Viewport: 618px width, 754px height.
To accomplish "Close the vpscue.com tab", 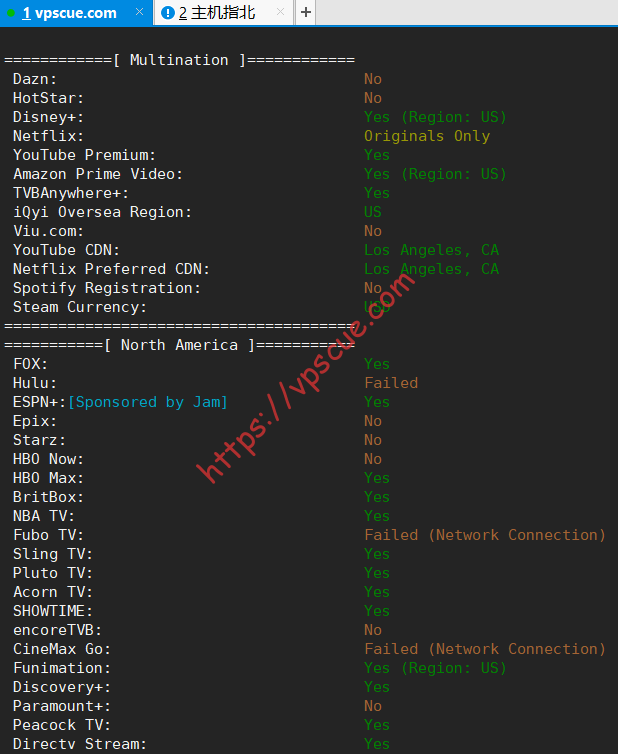I will coord(139,12).
